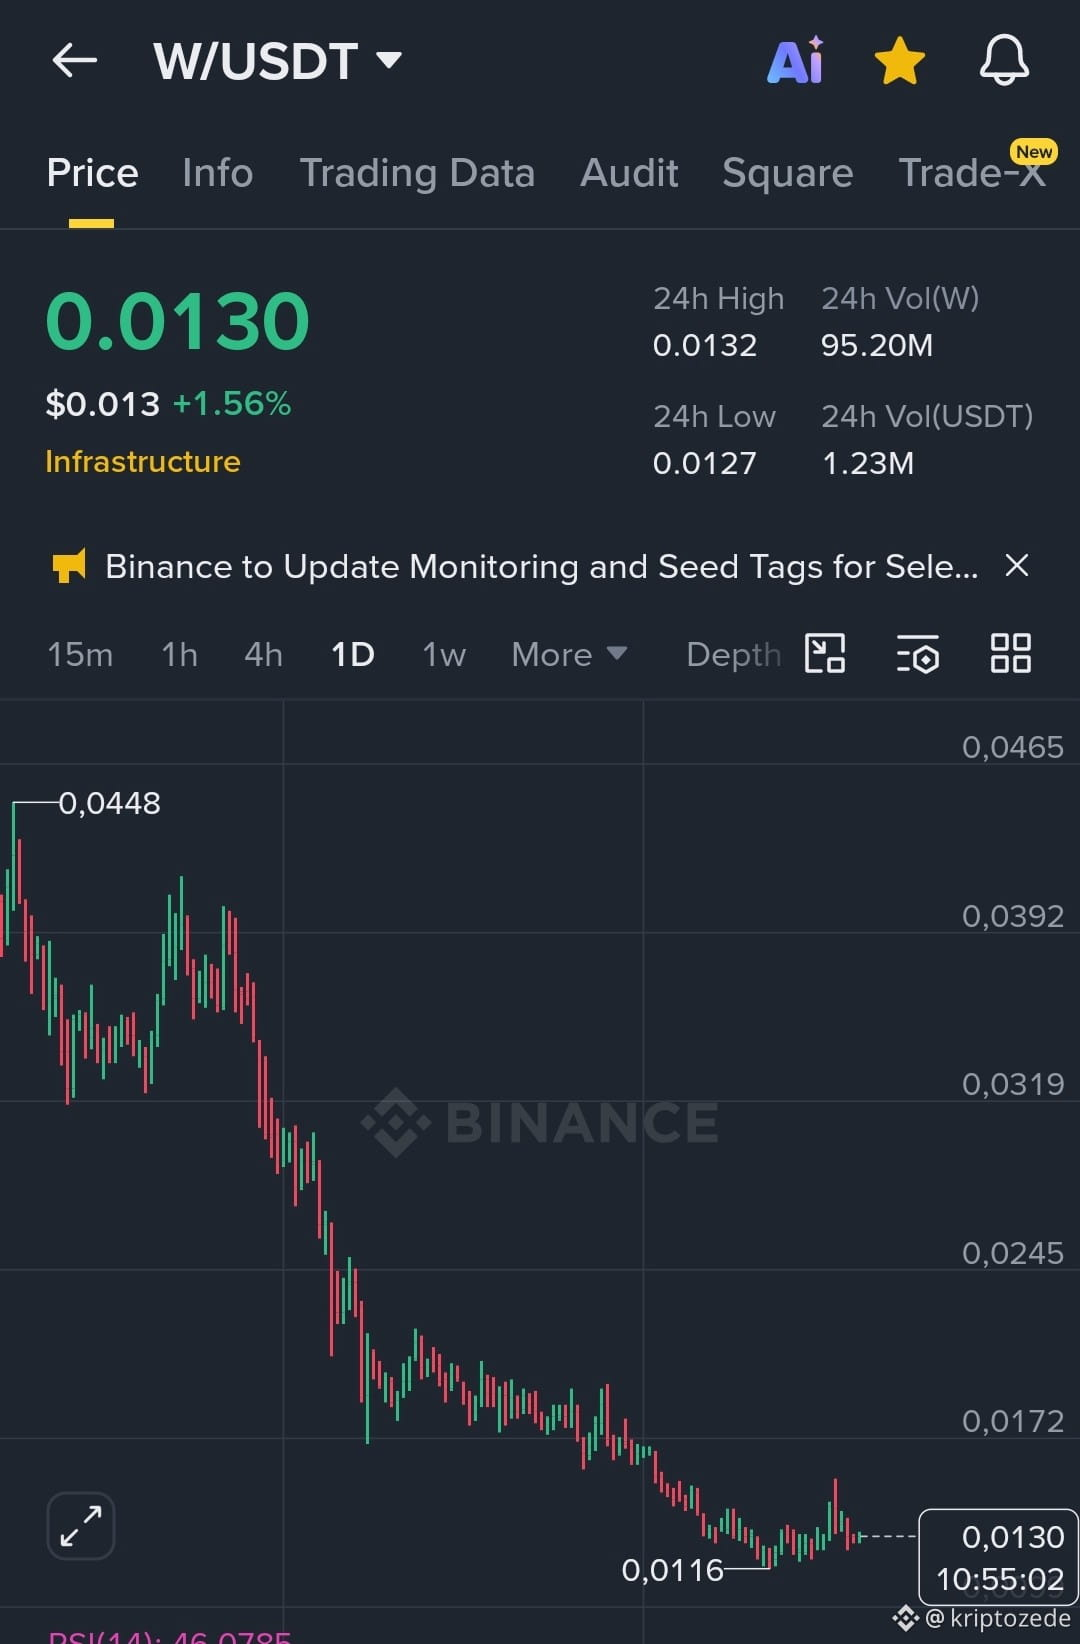1080x1644 pixels.
Task: Tap the 24h Vol(W) value 95.20M
Action: pos(877,346)
